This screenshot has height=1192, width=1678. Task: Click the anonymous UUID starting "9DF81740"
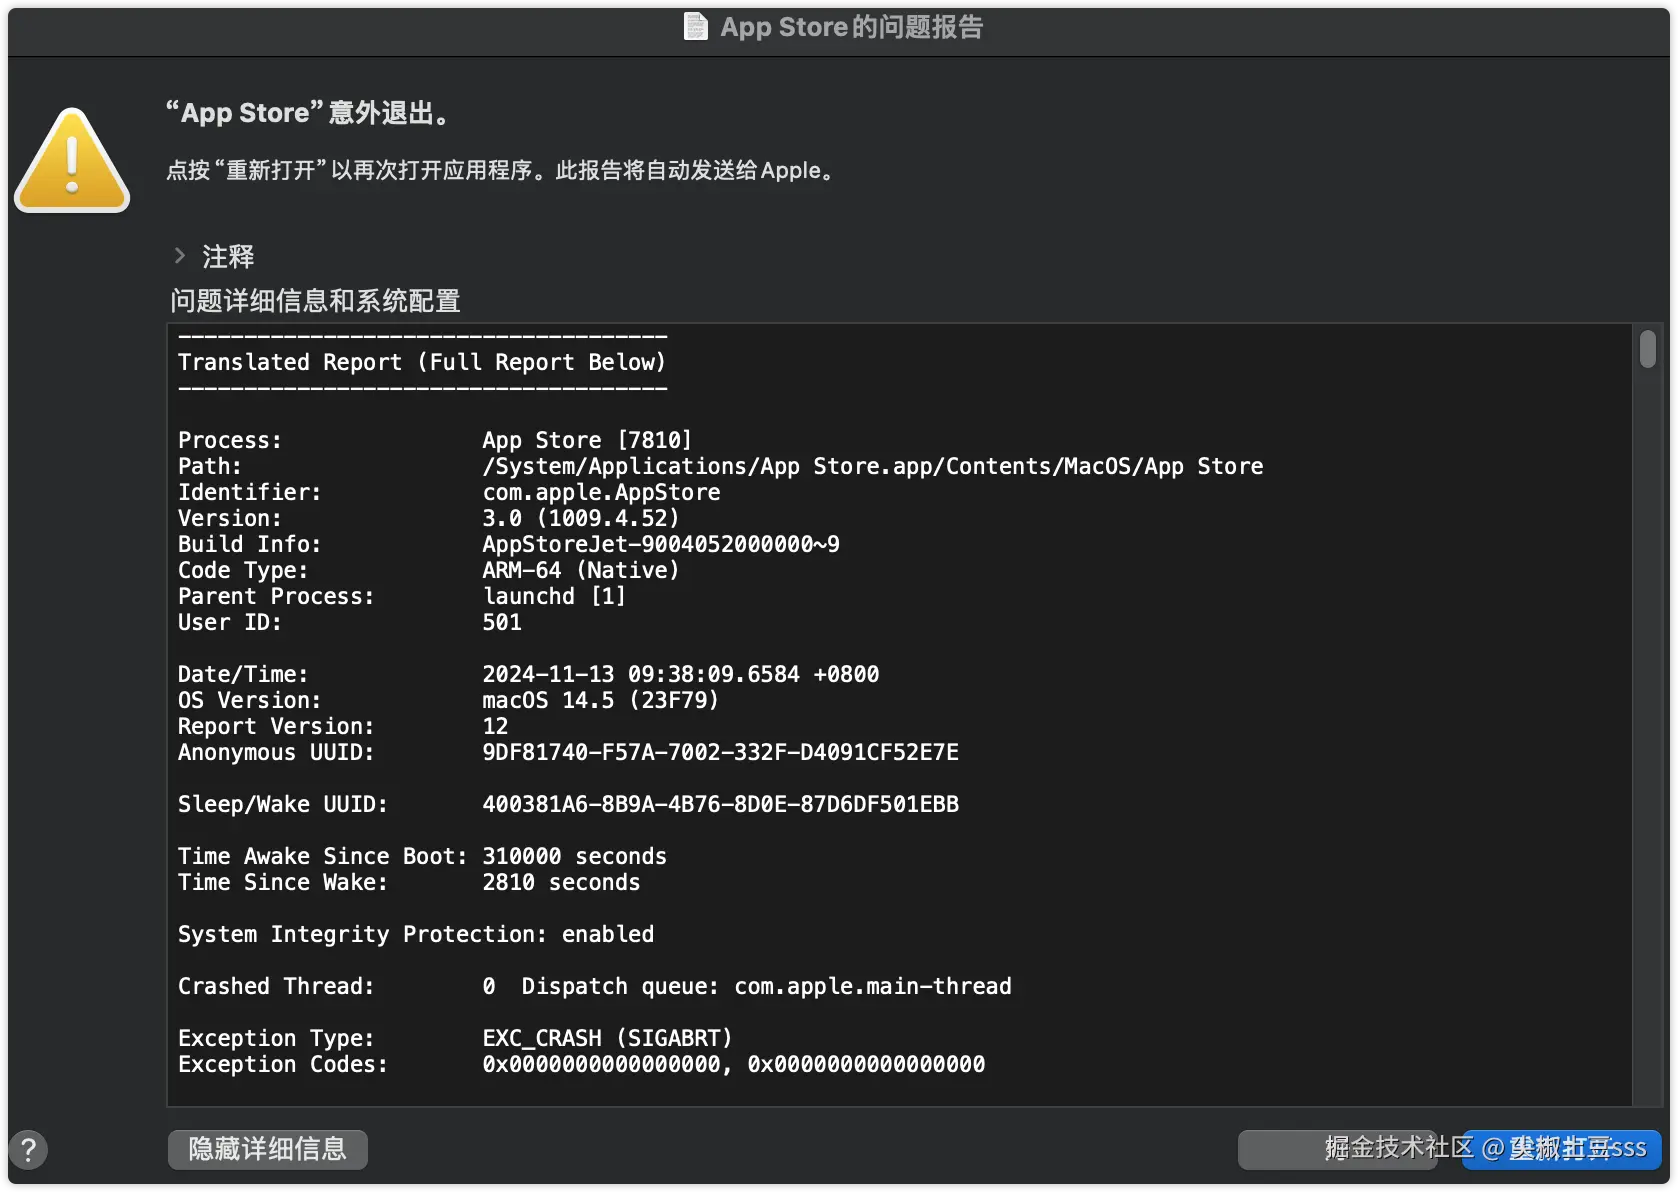tap(721, 752)
